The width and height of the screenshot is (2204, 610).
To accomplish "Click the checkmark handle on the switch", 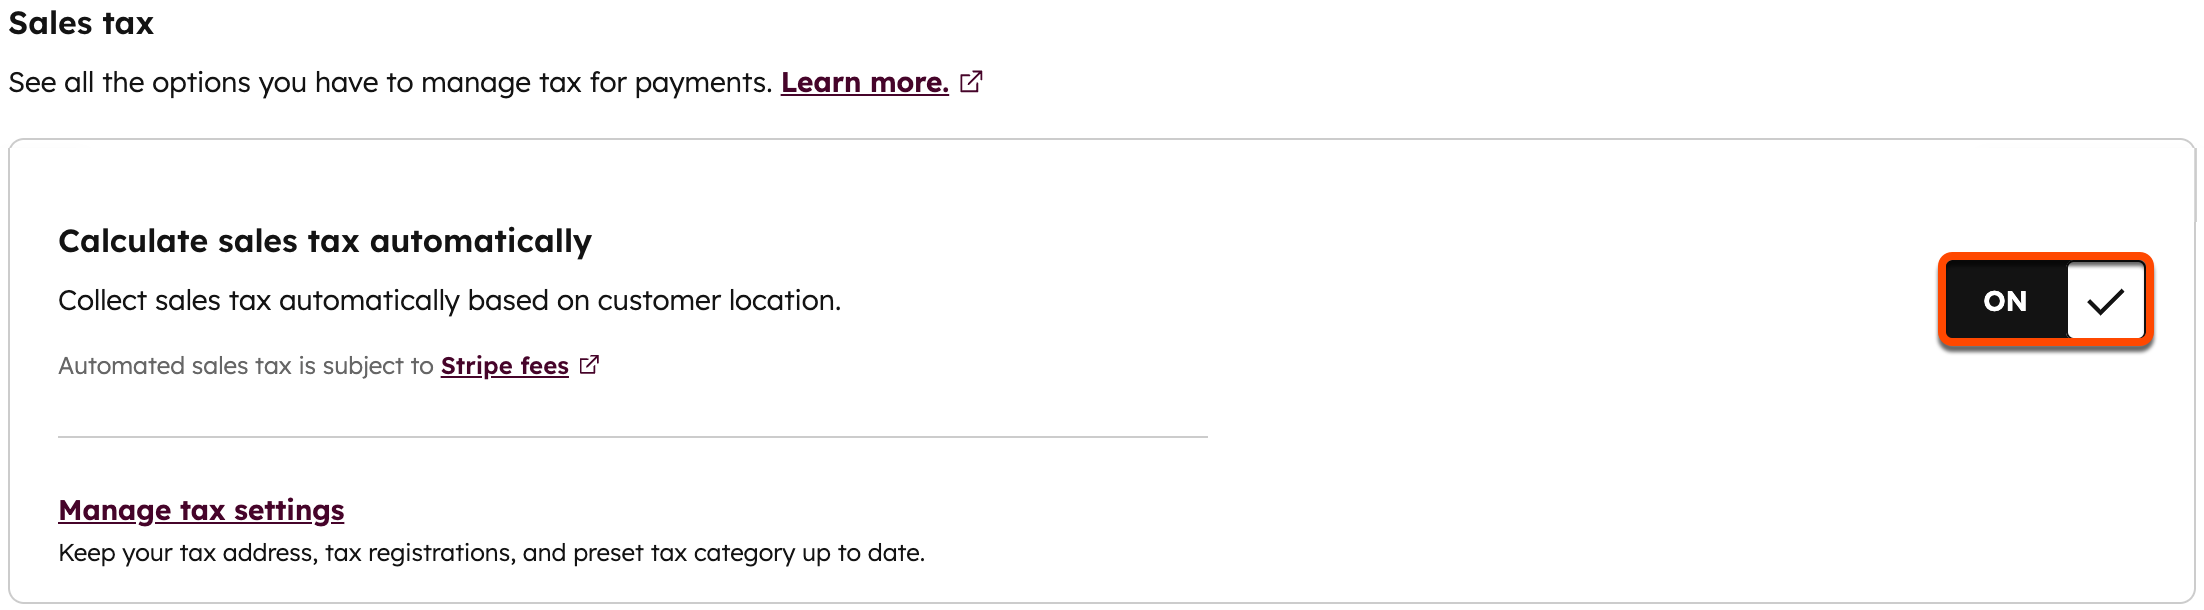I will click(x=2104, y=301).
